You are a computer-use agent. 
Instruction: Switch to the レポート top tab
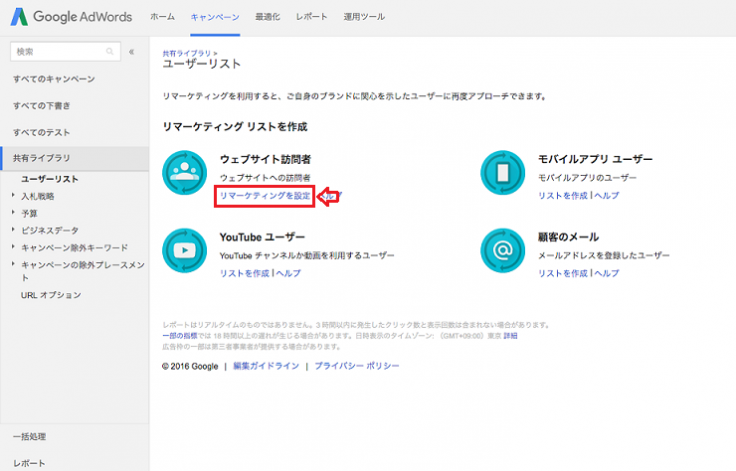[312, 17]
